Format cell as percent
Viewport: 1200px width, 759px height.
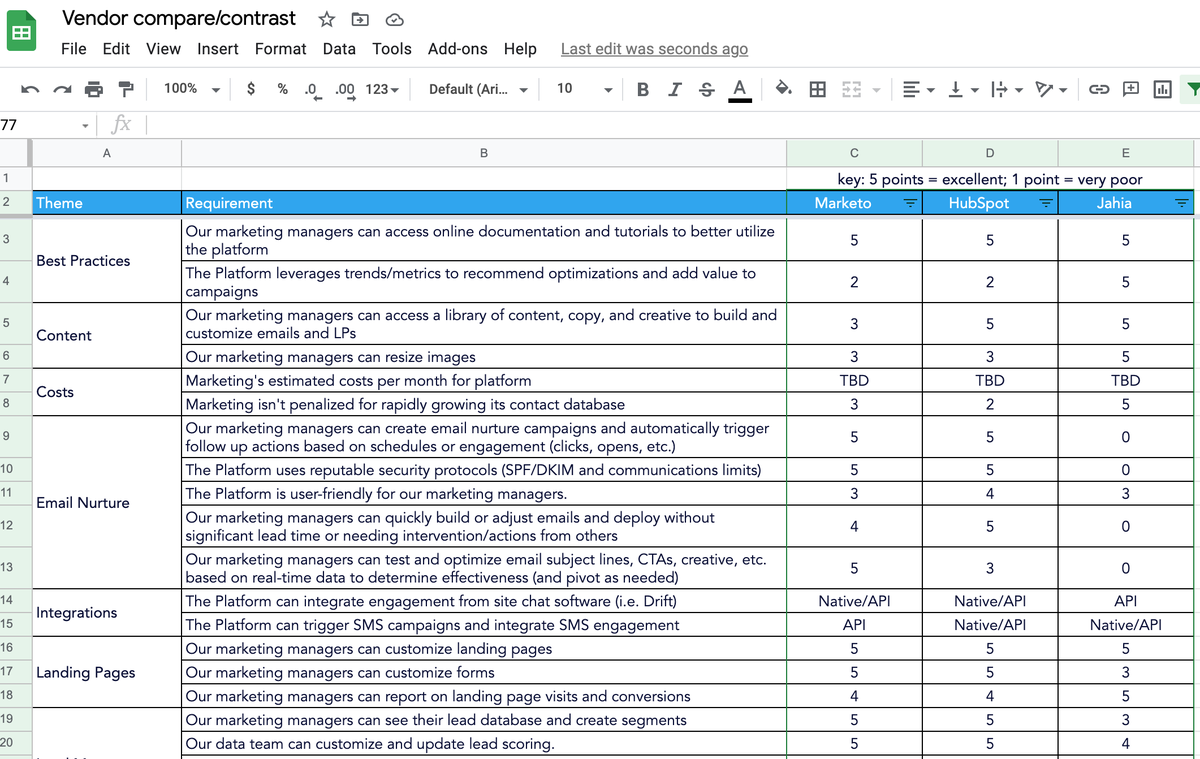click(x=283, y=88)
